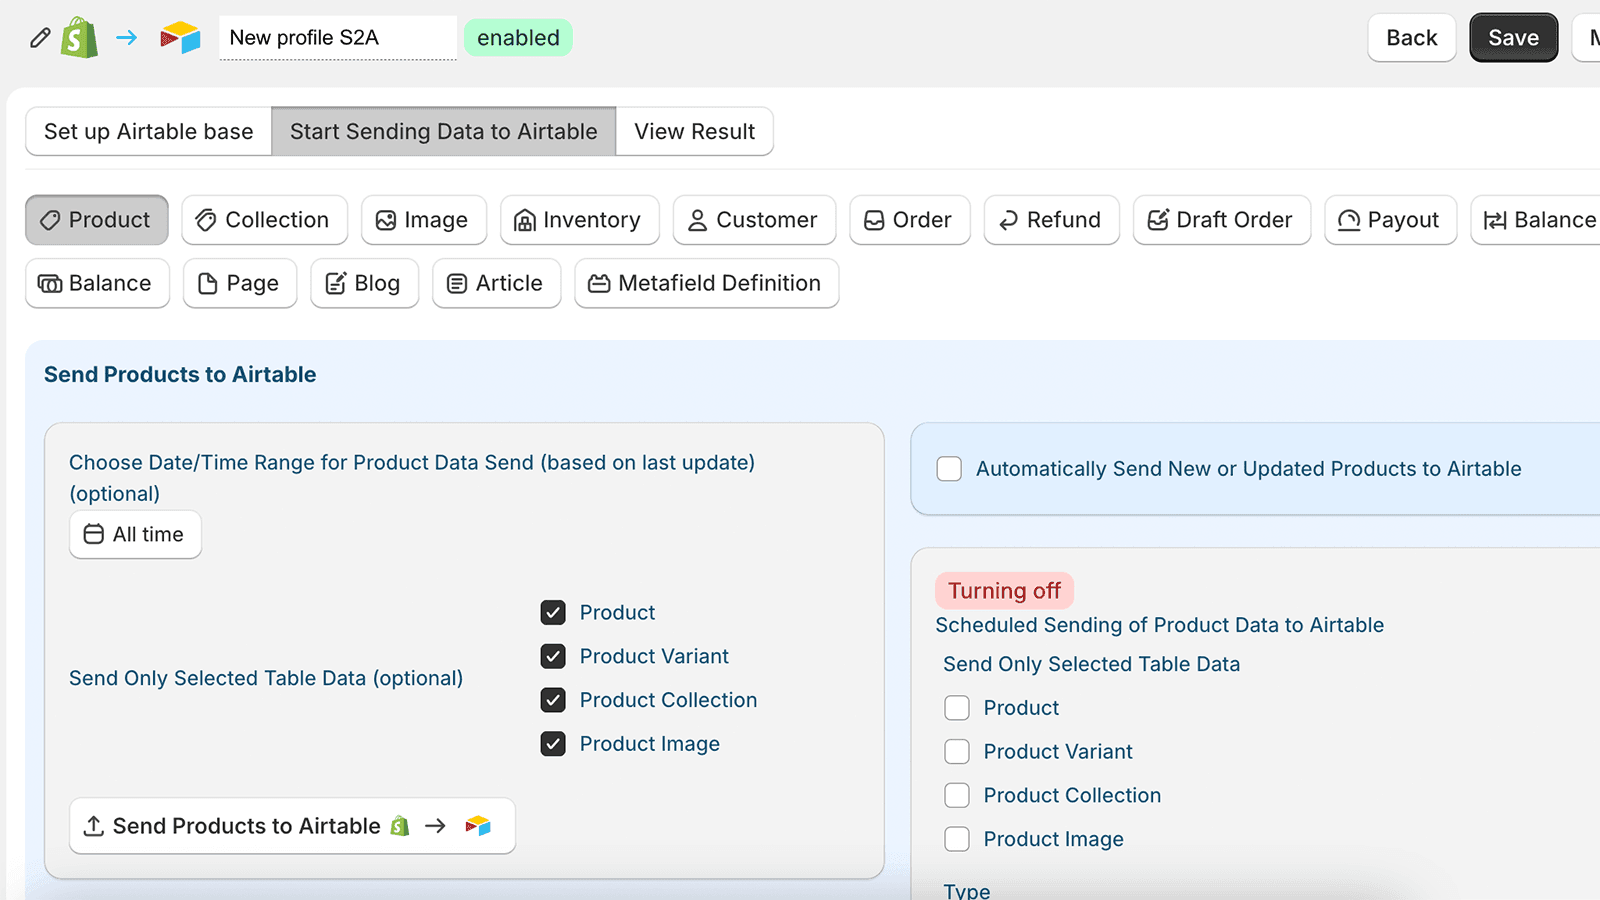Click the upload icon on Send Products to Airtable
This screenshot has width=1600, height=900.
[x=93, y=826]
